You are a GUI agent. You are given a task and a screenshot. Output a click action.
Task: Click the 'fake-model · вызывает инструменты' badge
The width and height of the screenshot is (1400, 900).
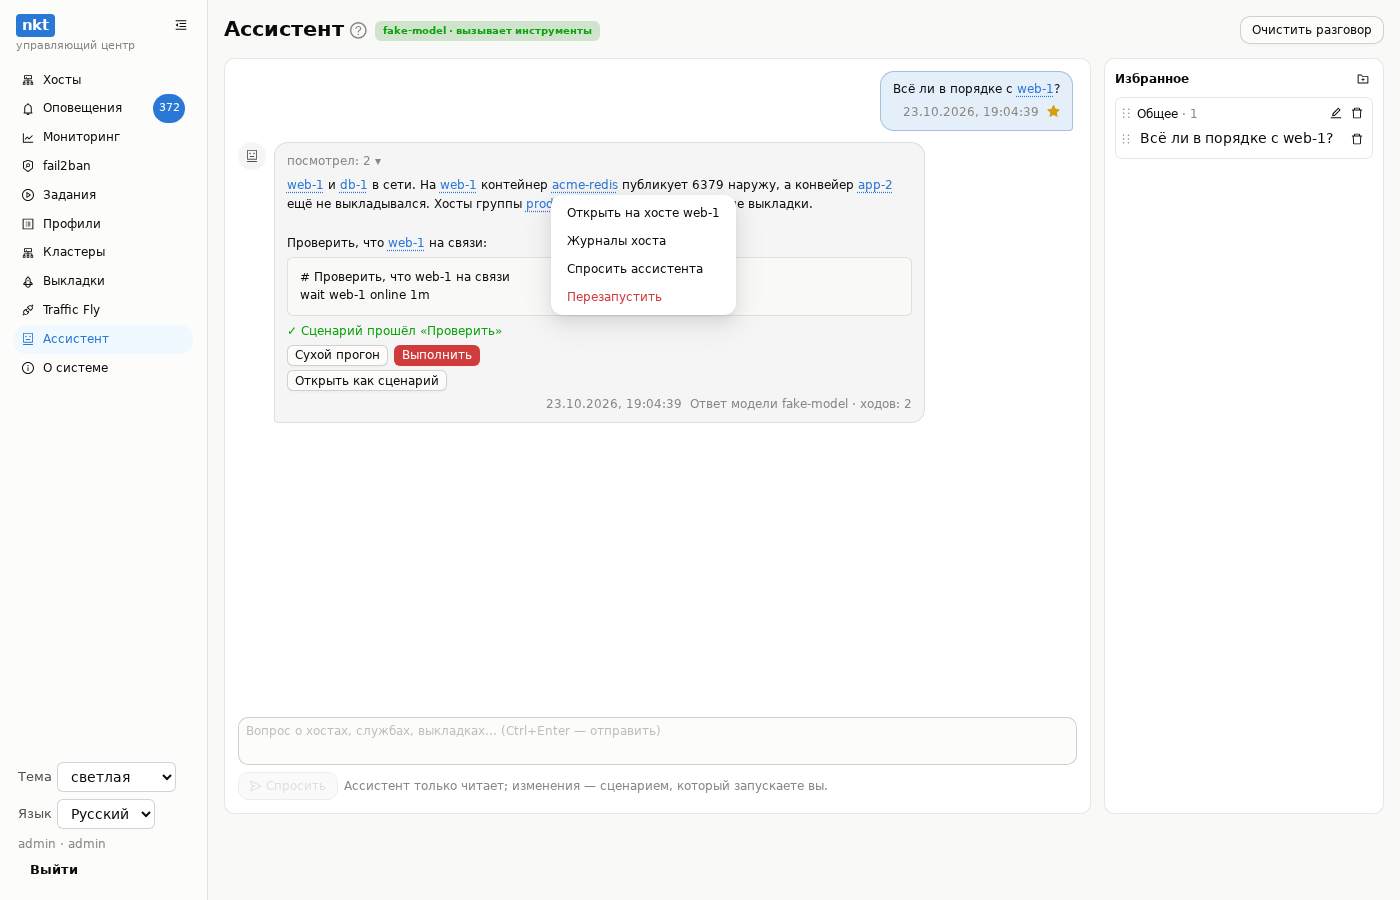(x=487, y=31)
